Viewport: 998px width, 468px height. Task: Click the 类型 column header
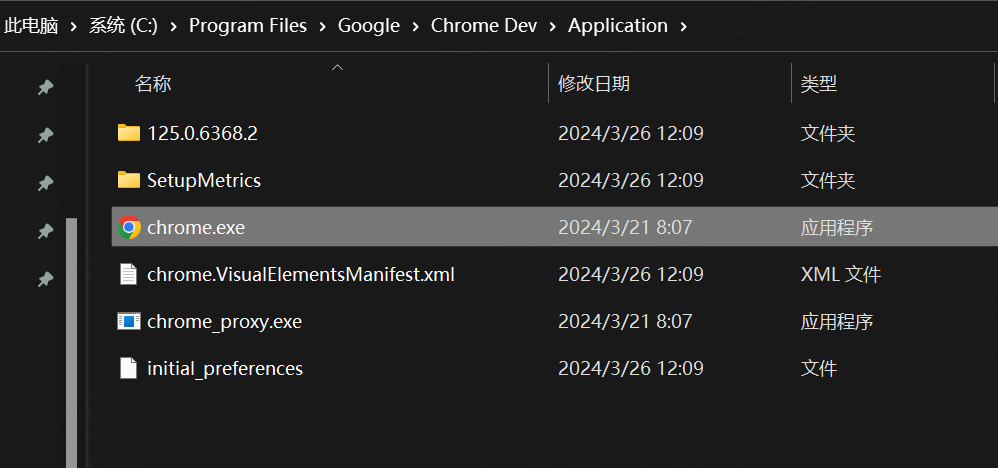pyautogui.click(x=819, y=85)
